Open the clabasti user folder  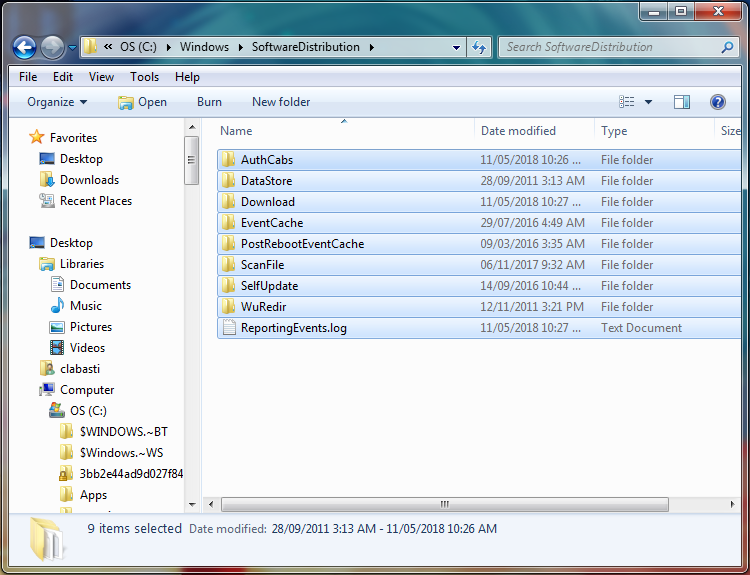coord(70,369)
